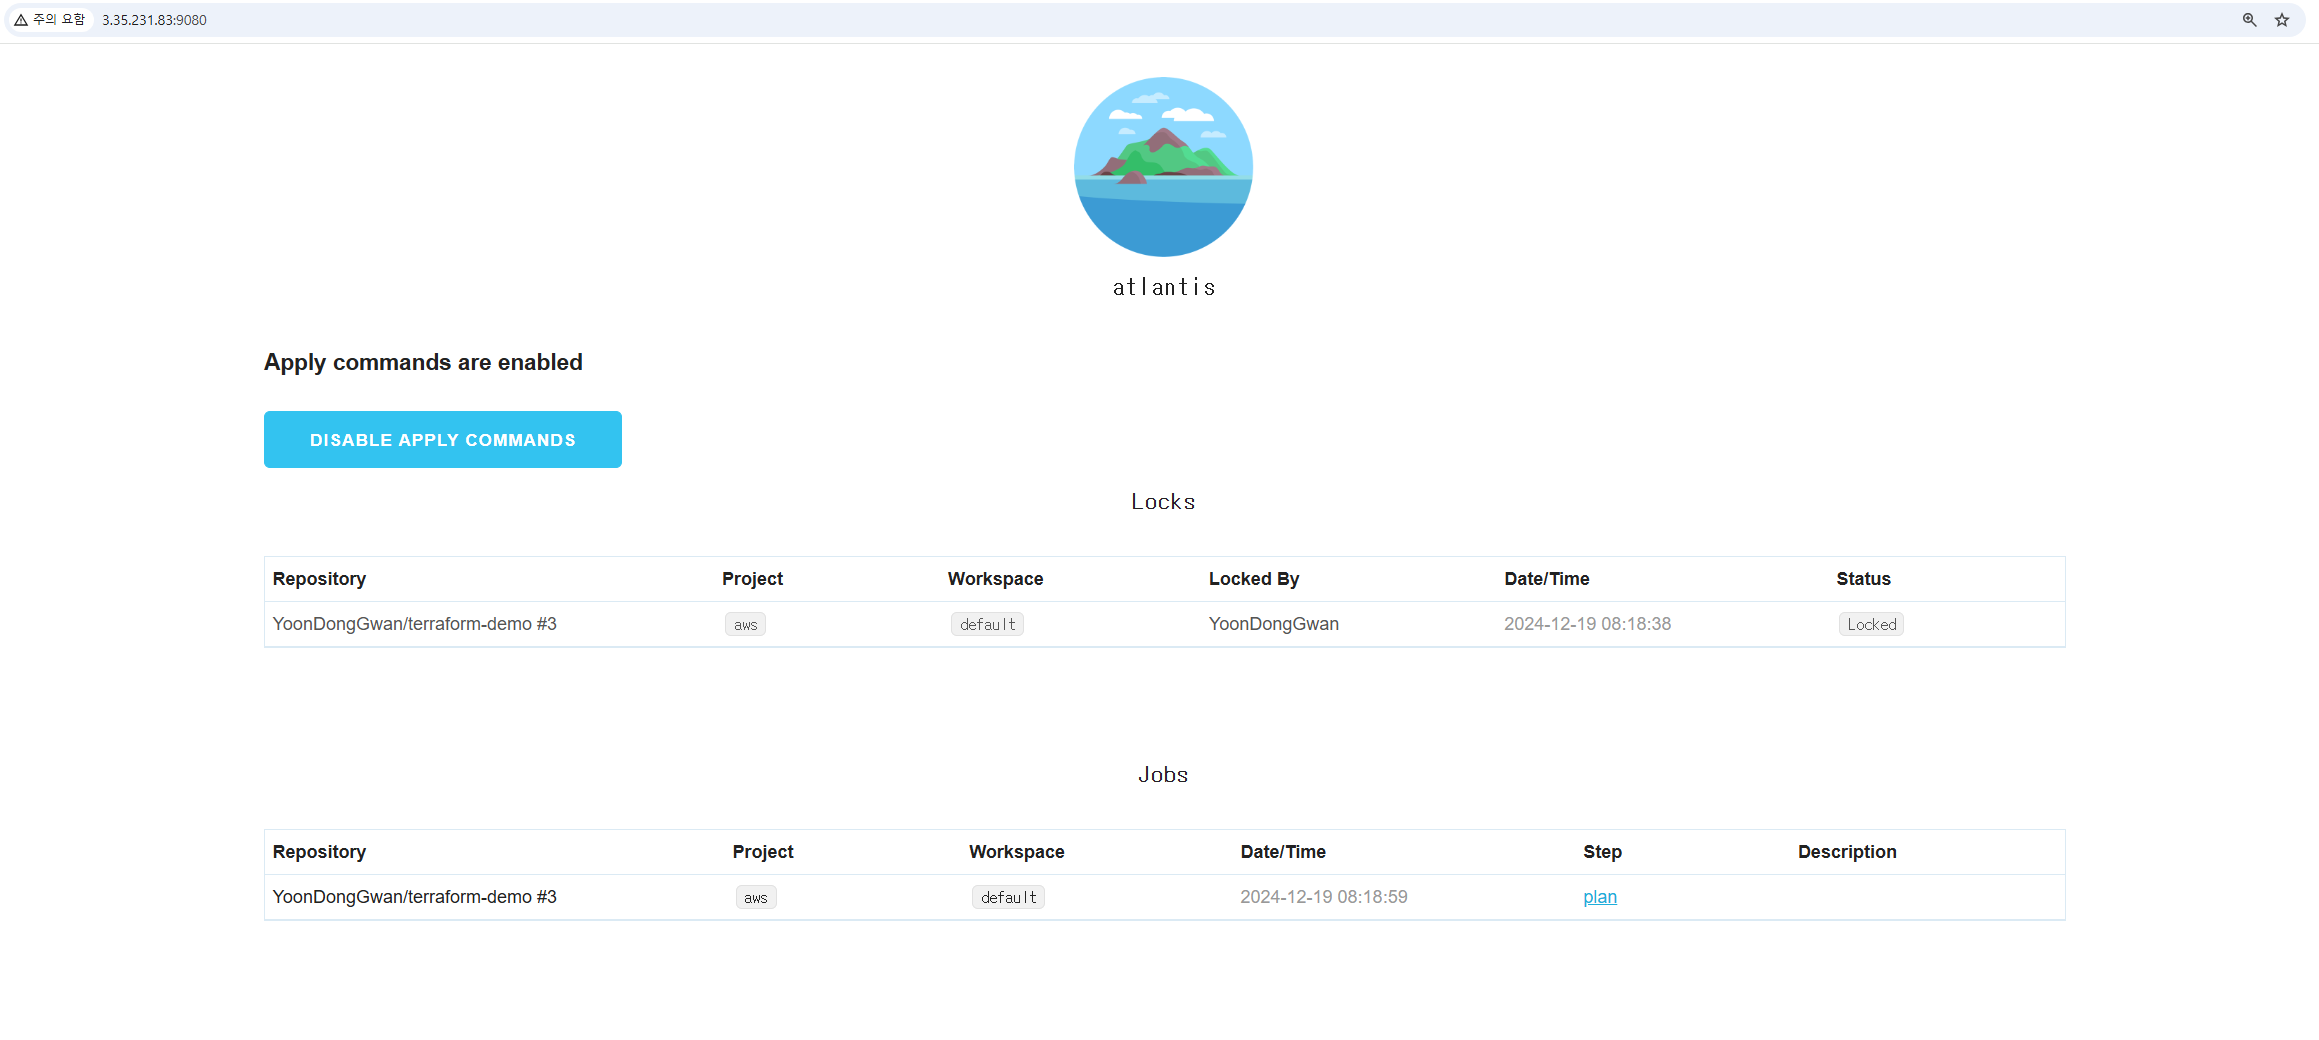This screenshot has width=2319, height=1040.
Task: Click the security warning triangle icon
Action: point(21,20)
